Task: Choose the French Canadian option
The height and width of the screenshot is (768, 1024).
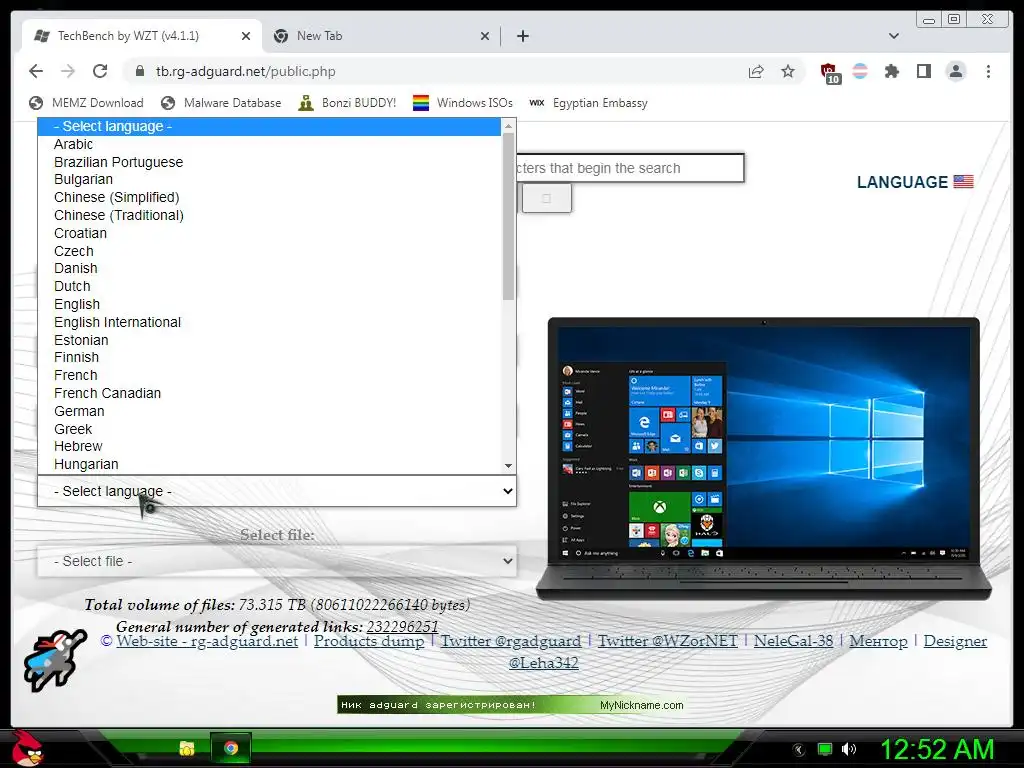Action: [x=270, y=393]
